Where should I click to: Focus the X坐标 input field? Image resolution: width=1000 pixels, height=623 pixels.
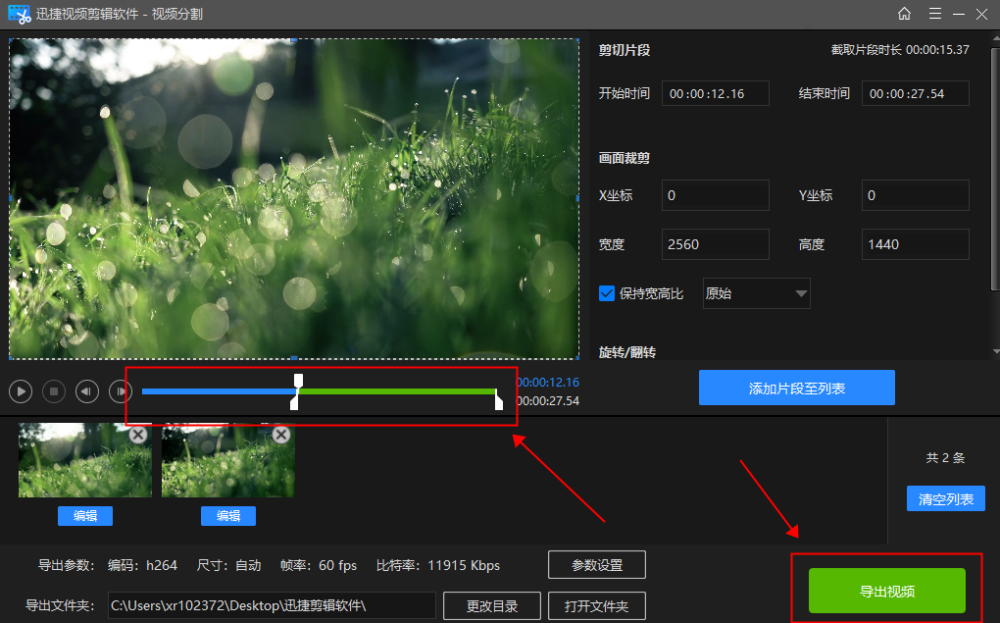pyautogui.click(x=715, y=195)
